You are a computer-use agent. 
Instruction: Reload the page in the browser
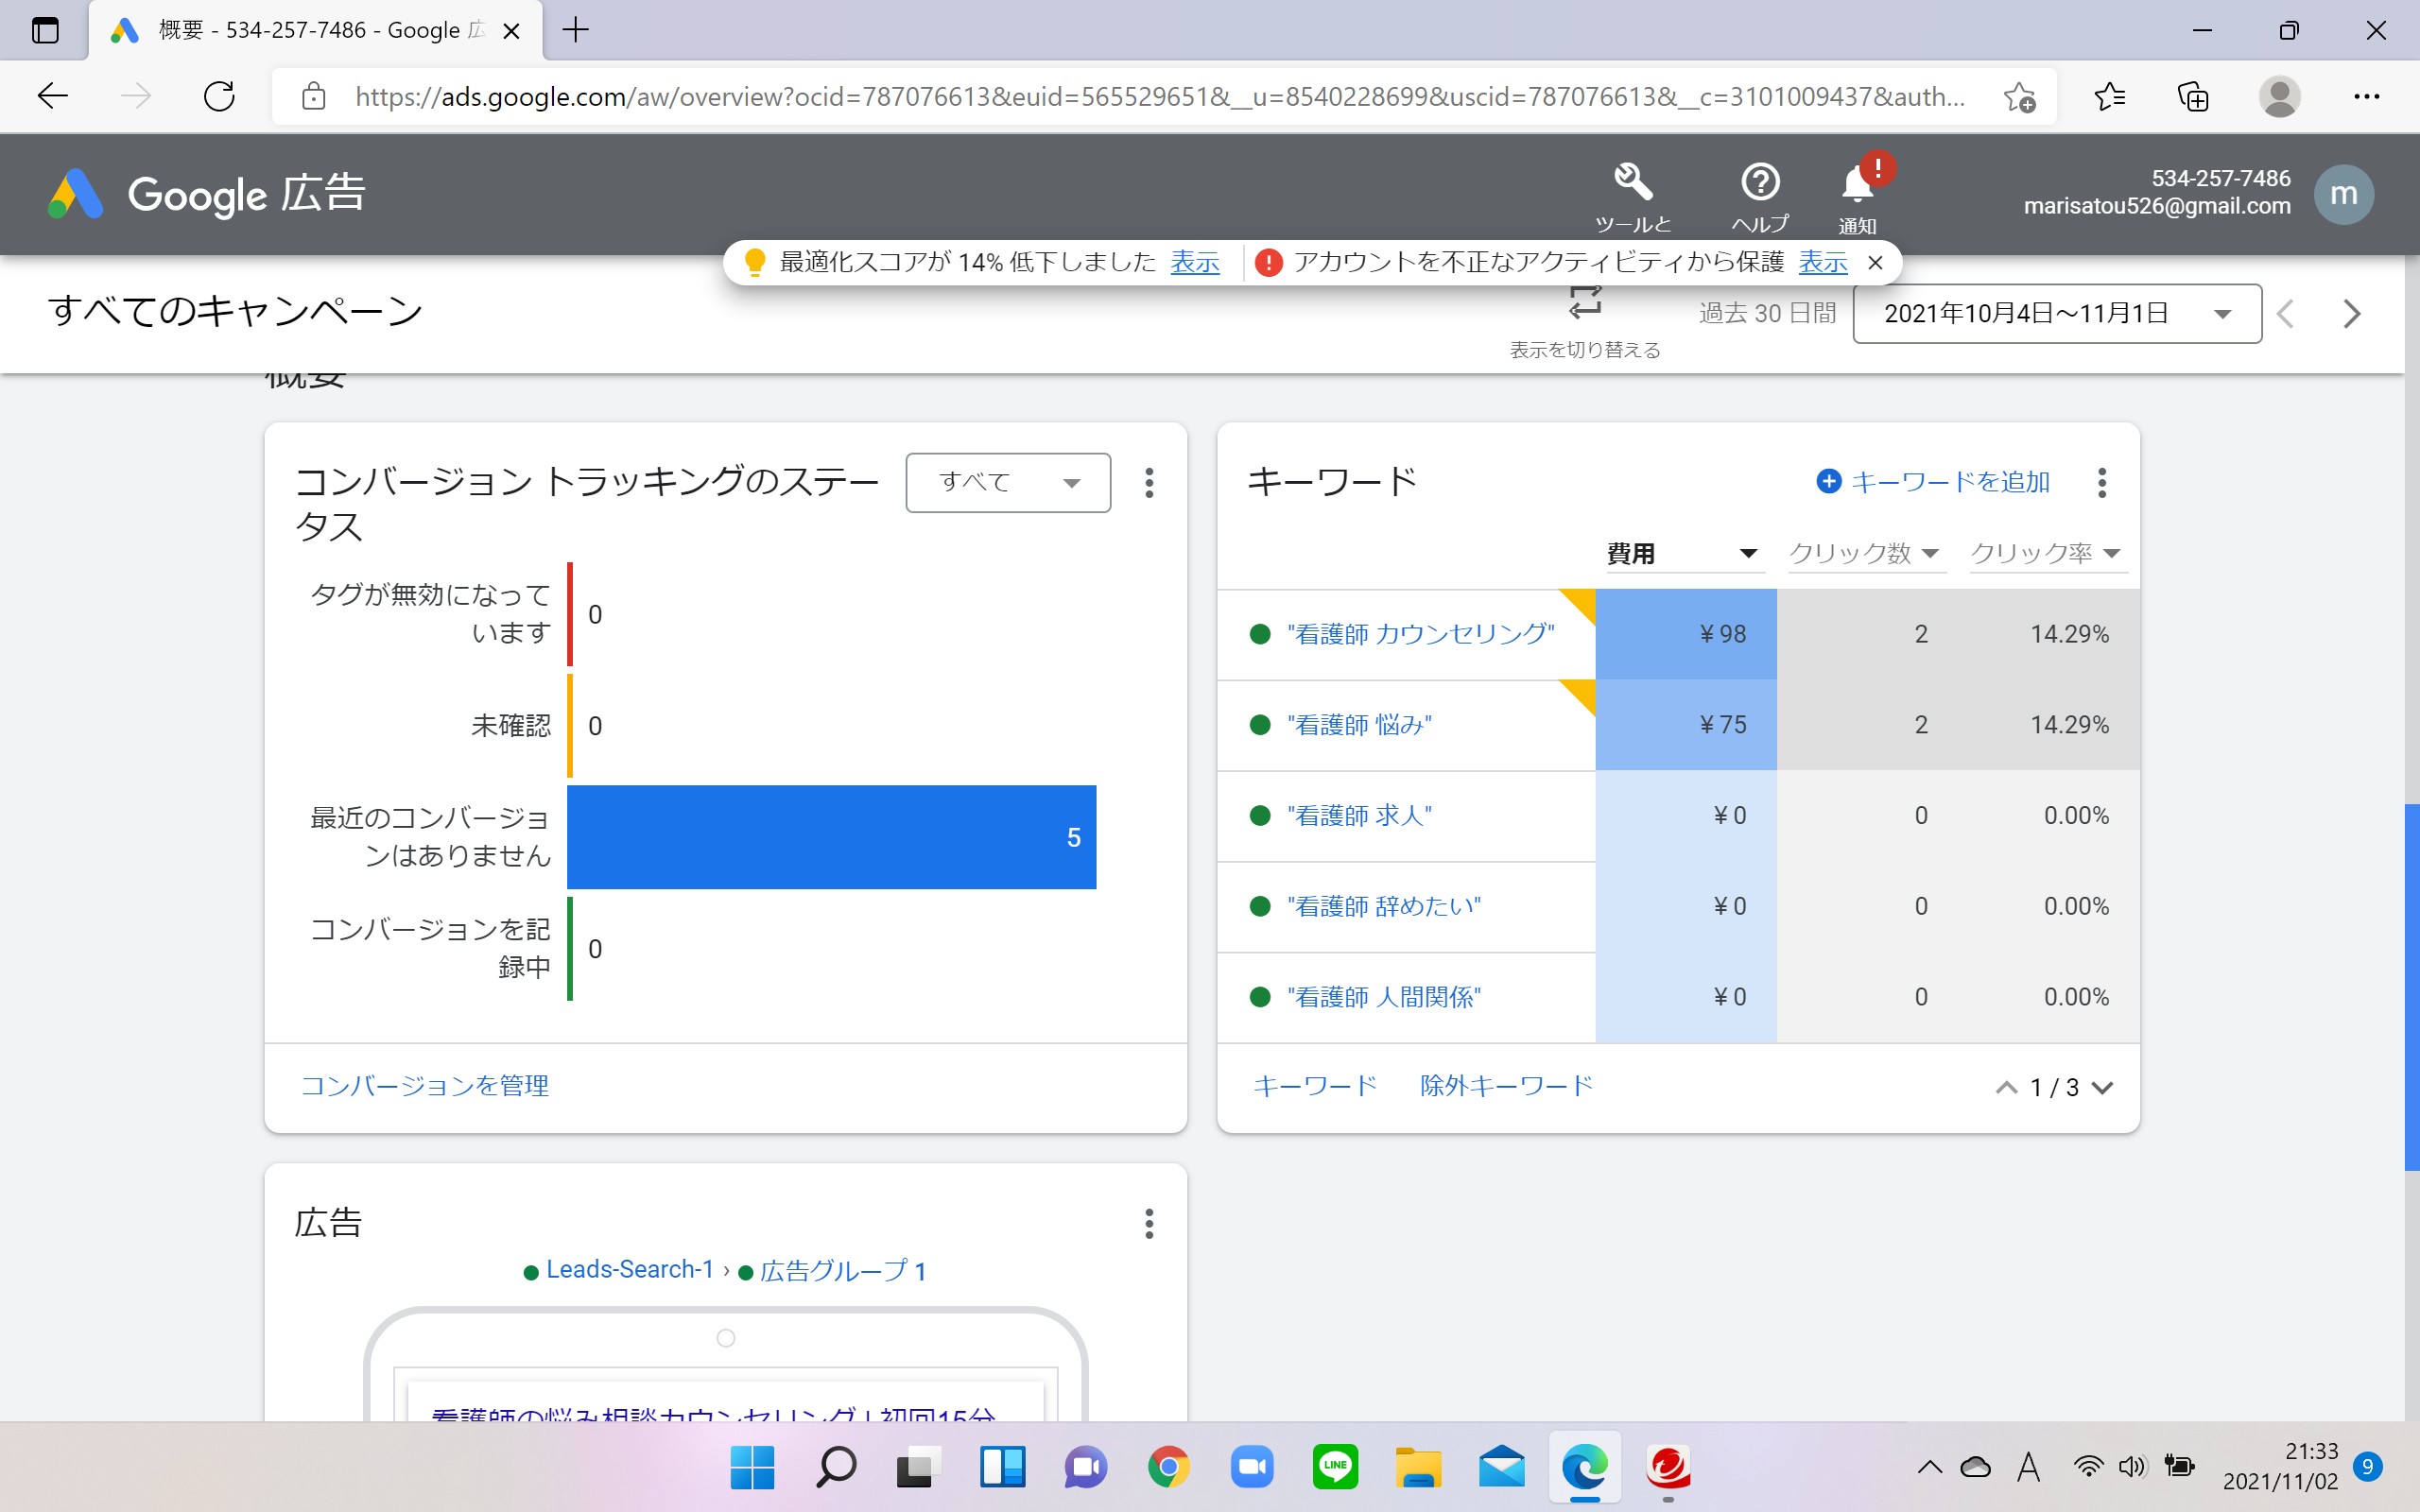coord(219,96)
